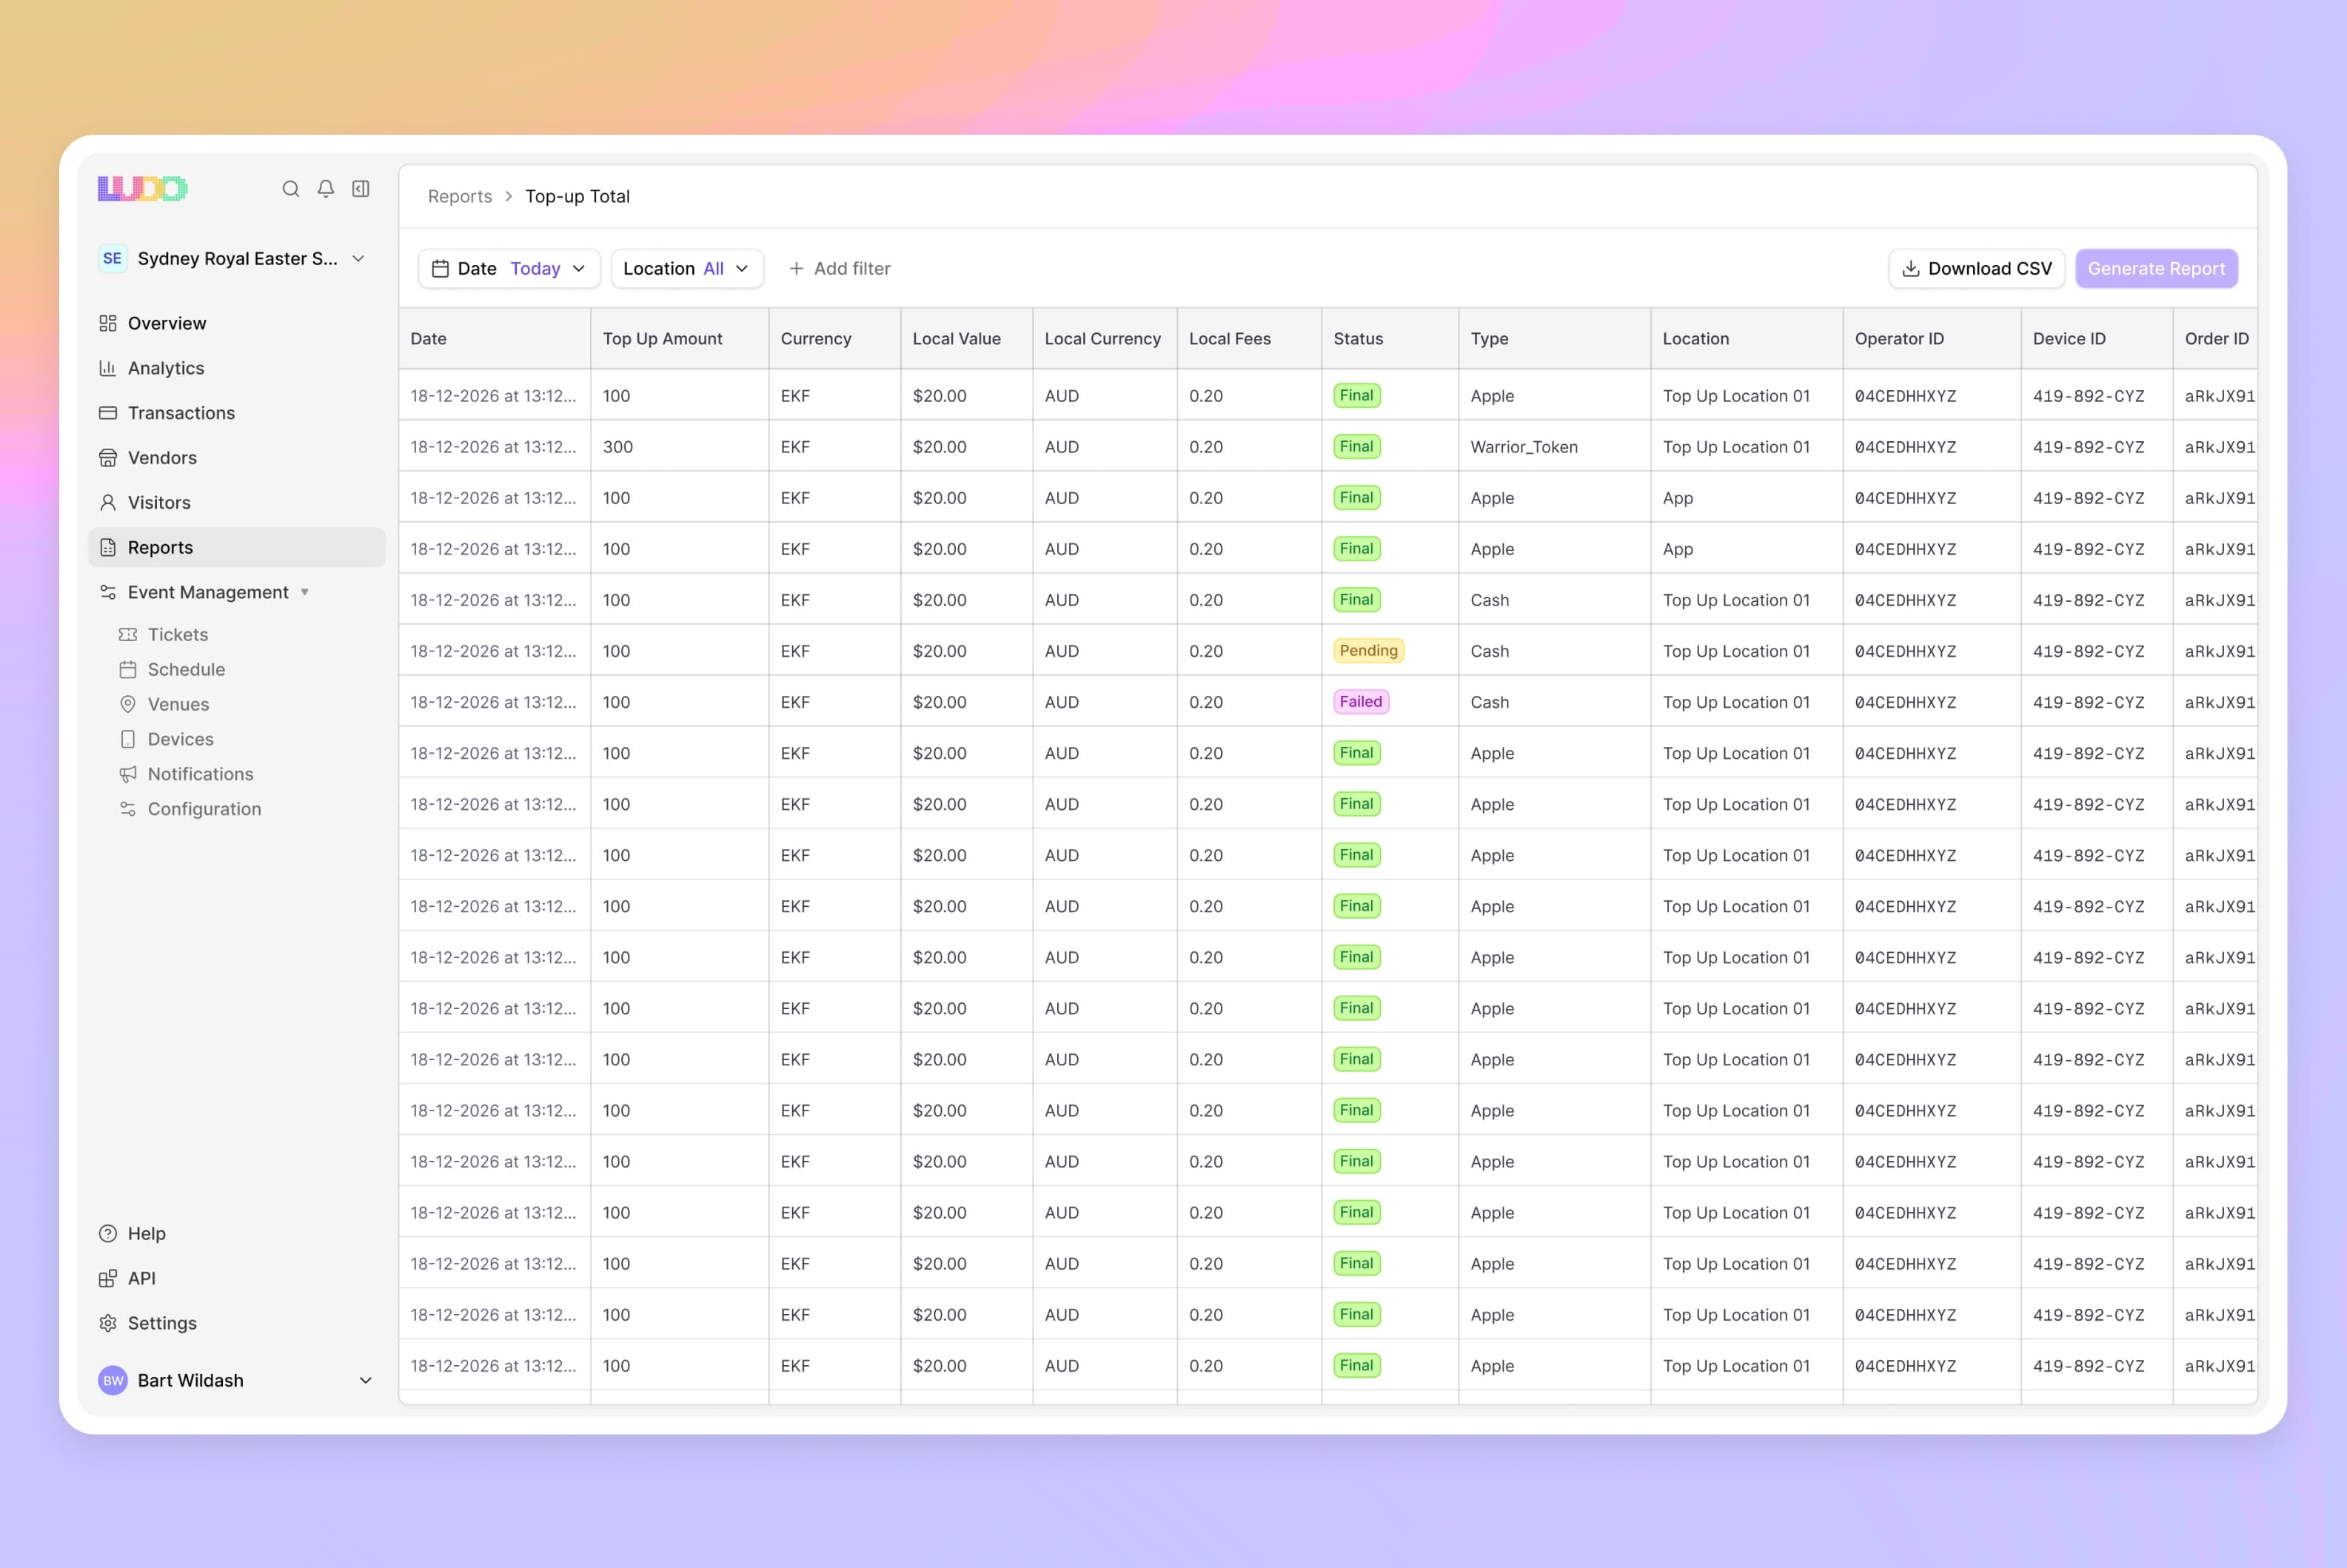Click the Venues map pin icon
Image resolution: width=2347 pixels, height=1568 pixels.
pos(128,704)
